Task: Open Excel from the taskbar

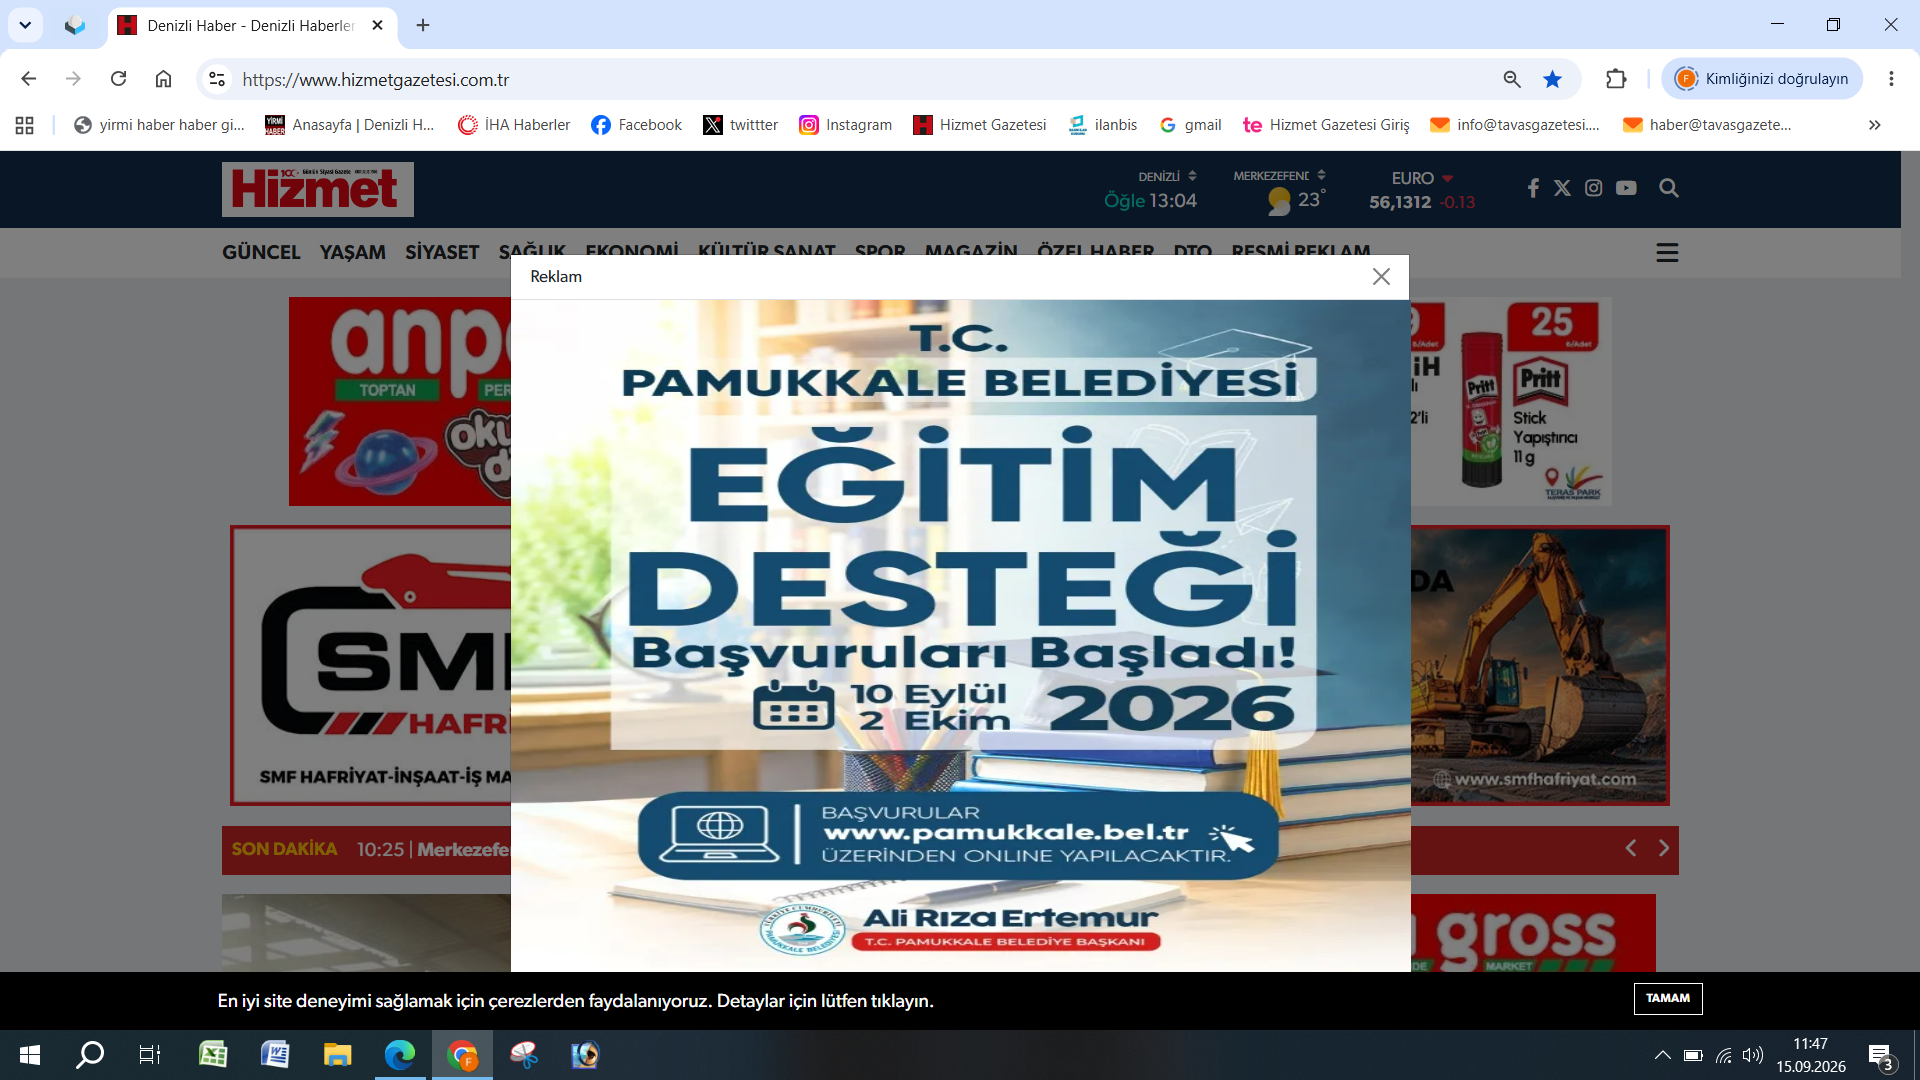Action: (x=213, y=1055)
